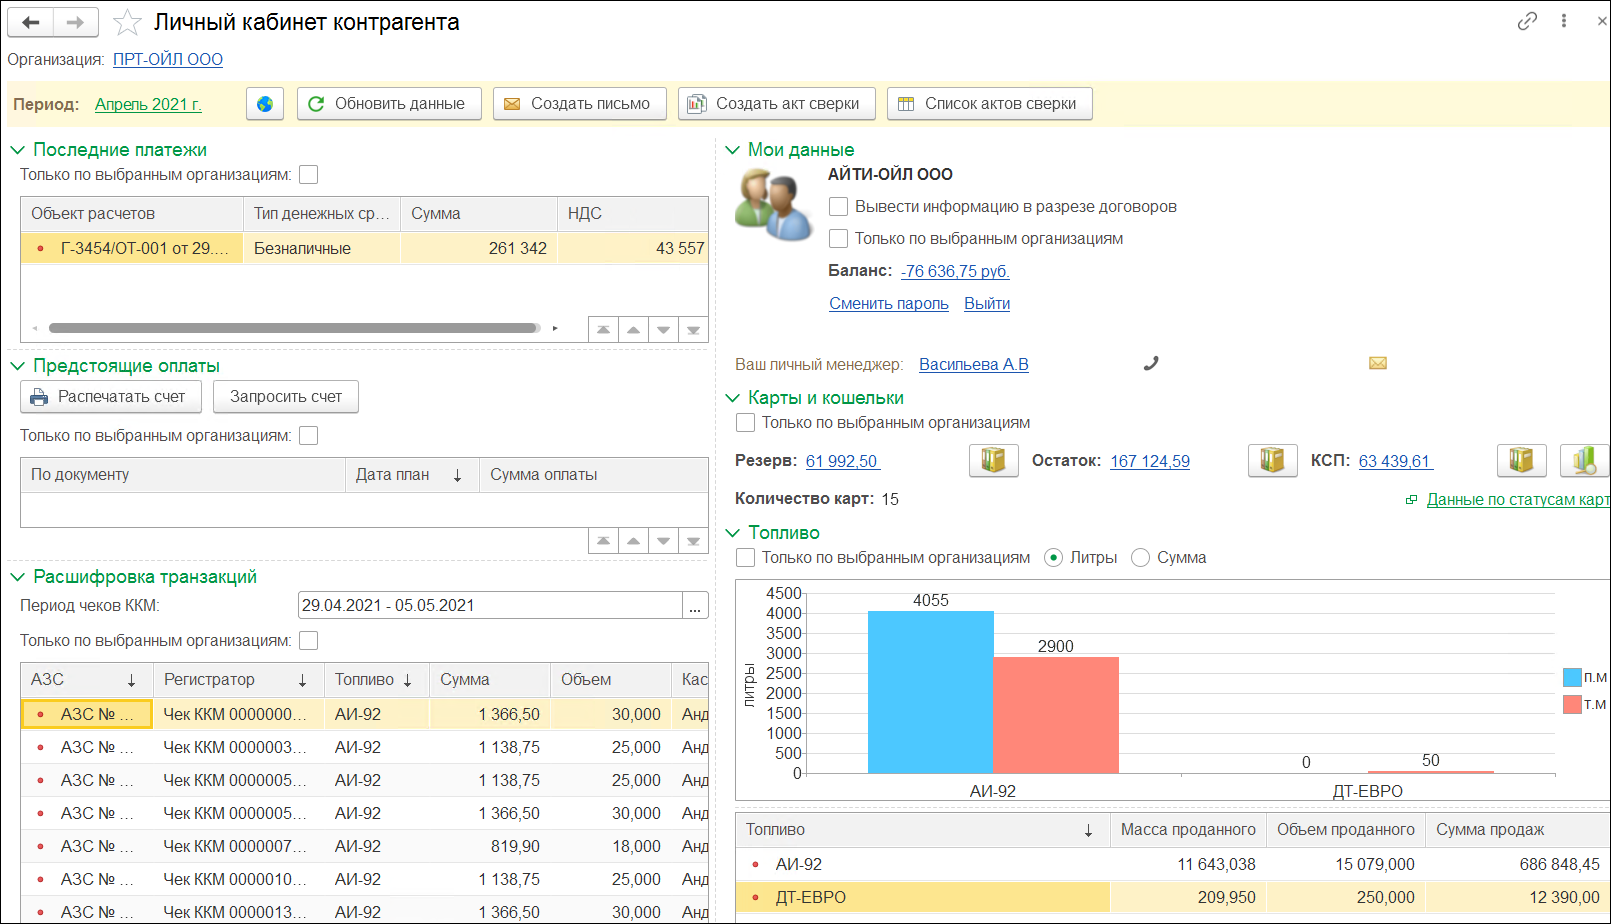Open the three-dot more options menu

1564,21
